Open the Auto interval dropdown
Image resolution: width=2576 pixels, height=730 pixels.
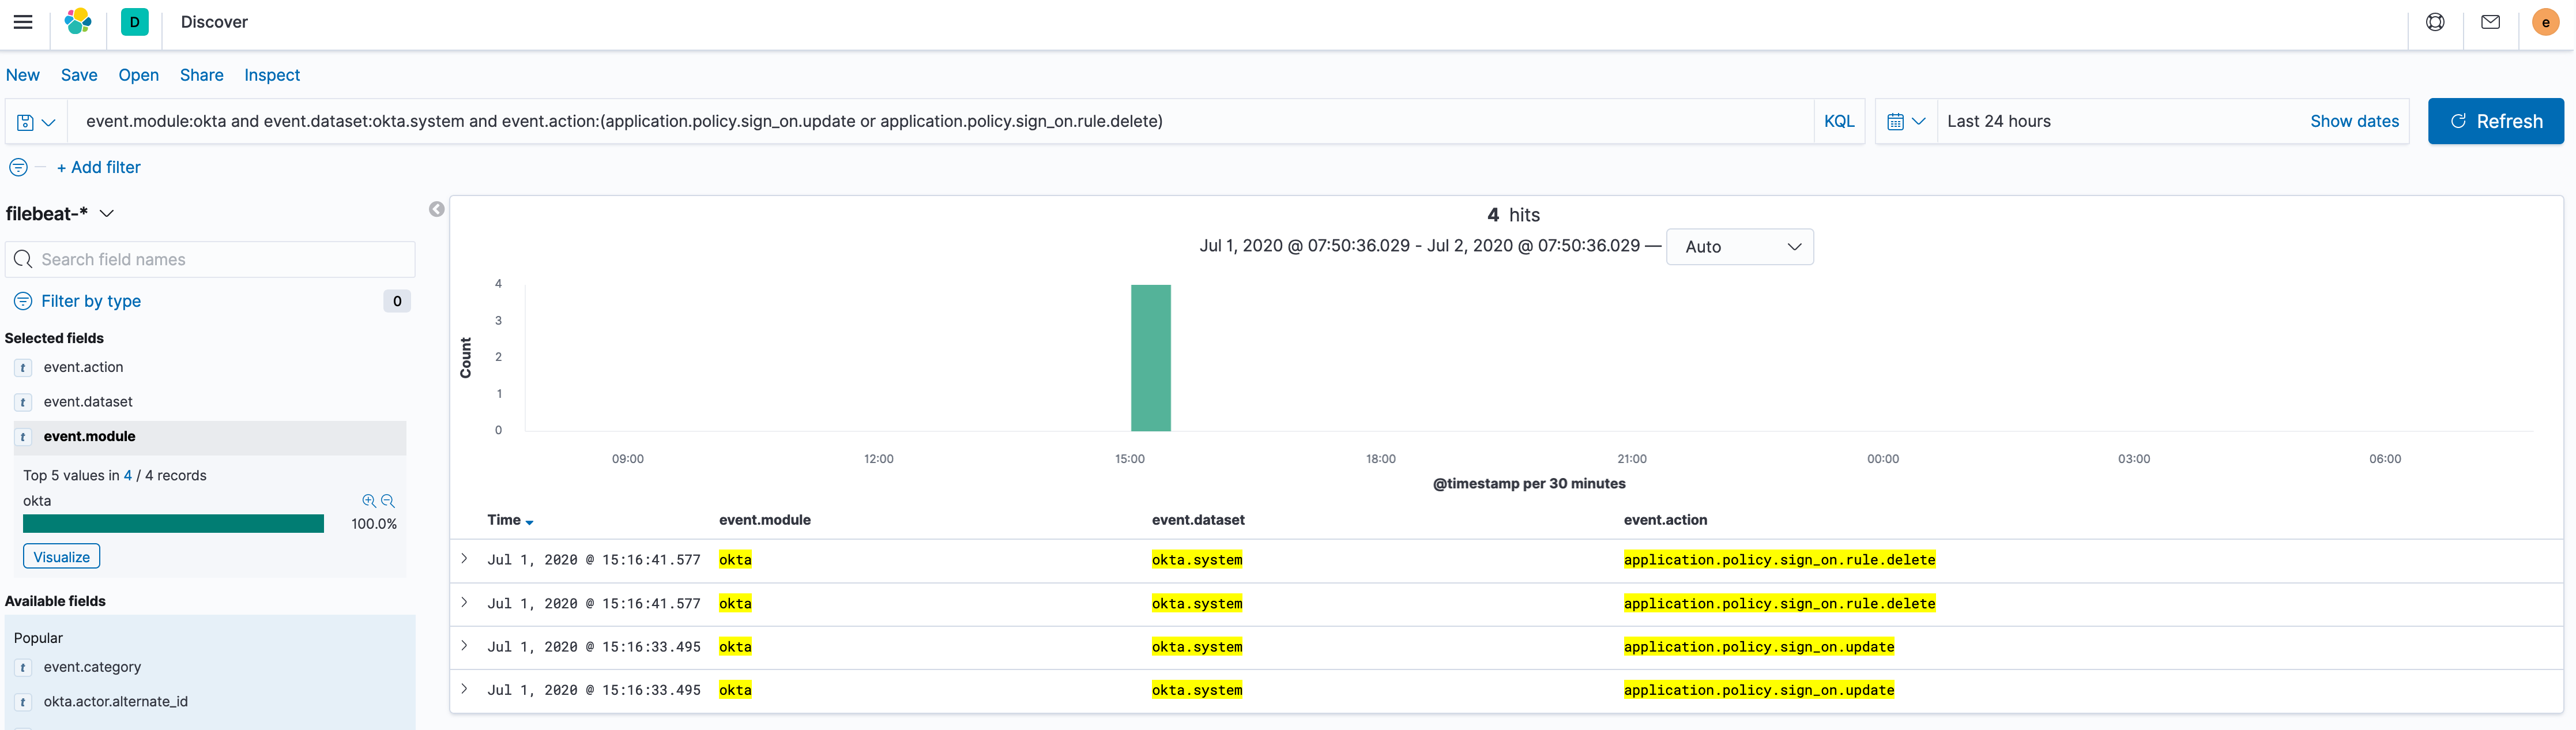[x=1739, y=247]
